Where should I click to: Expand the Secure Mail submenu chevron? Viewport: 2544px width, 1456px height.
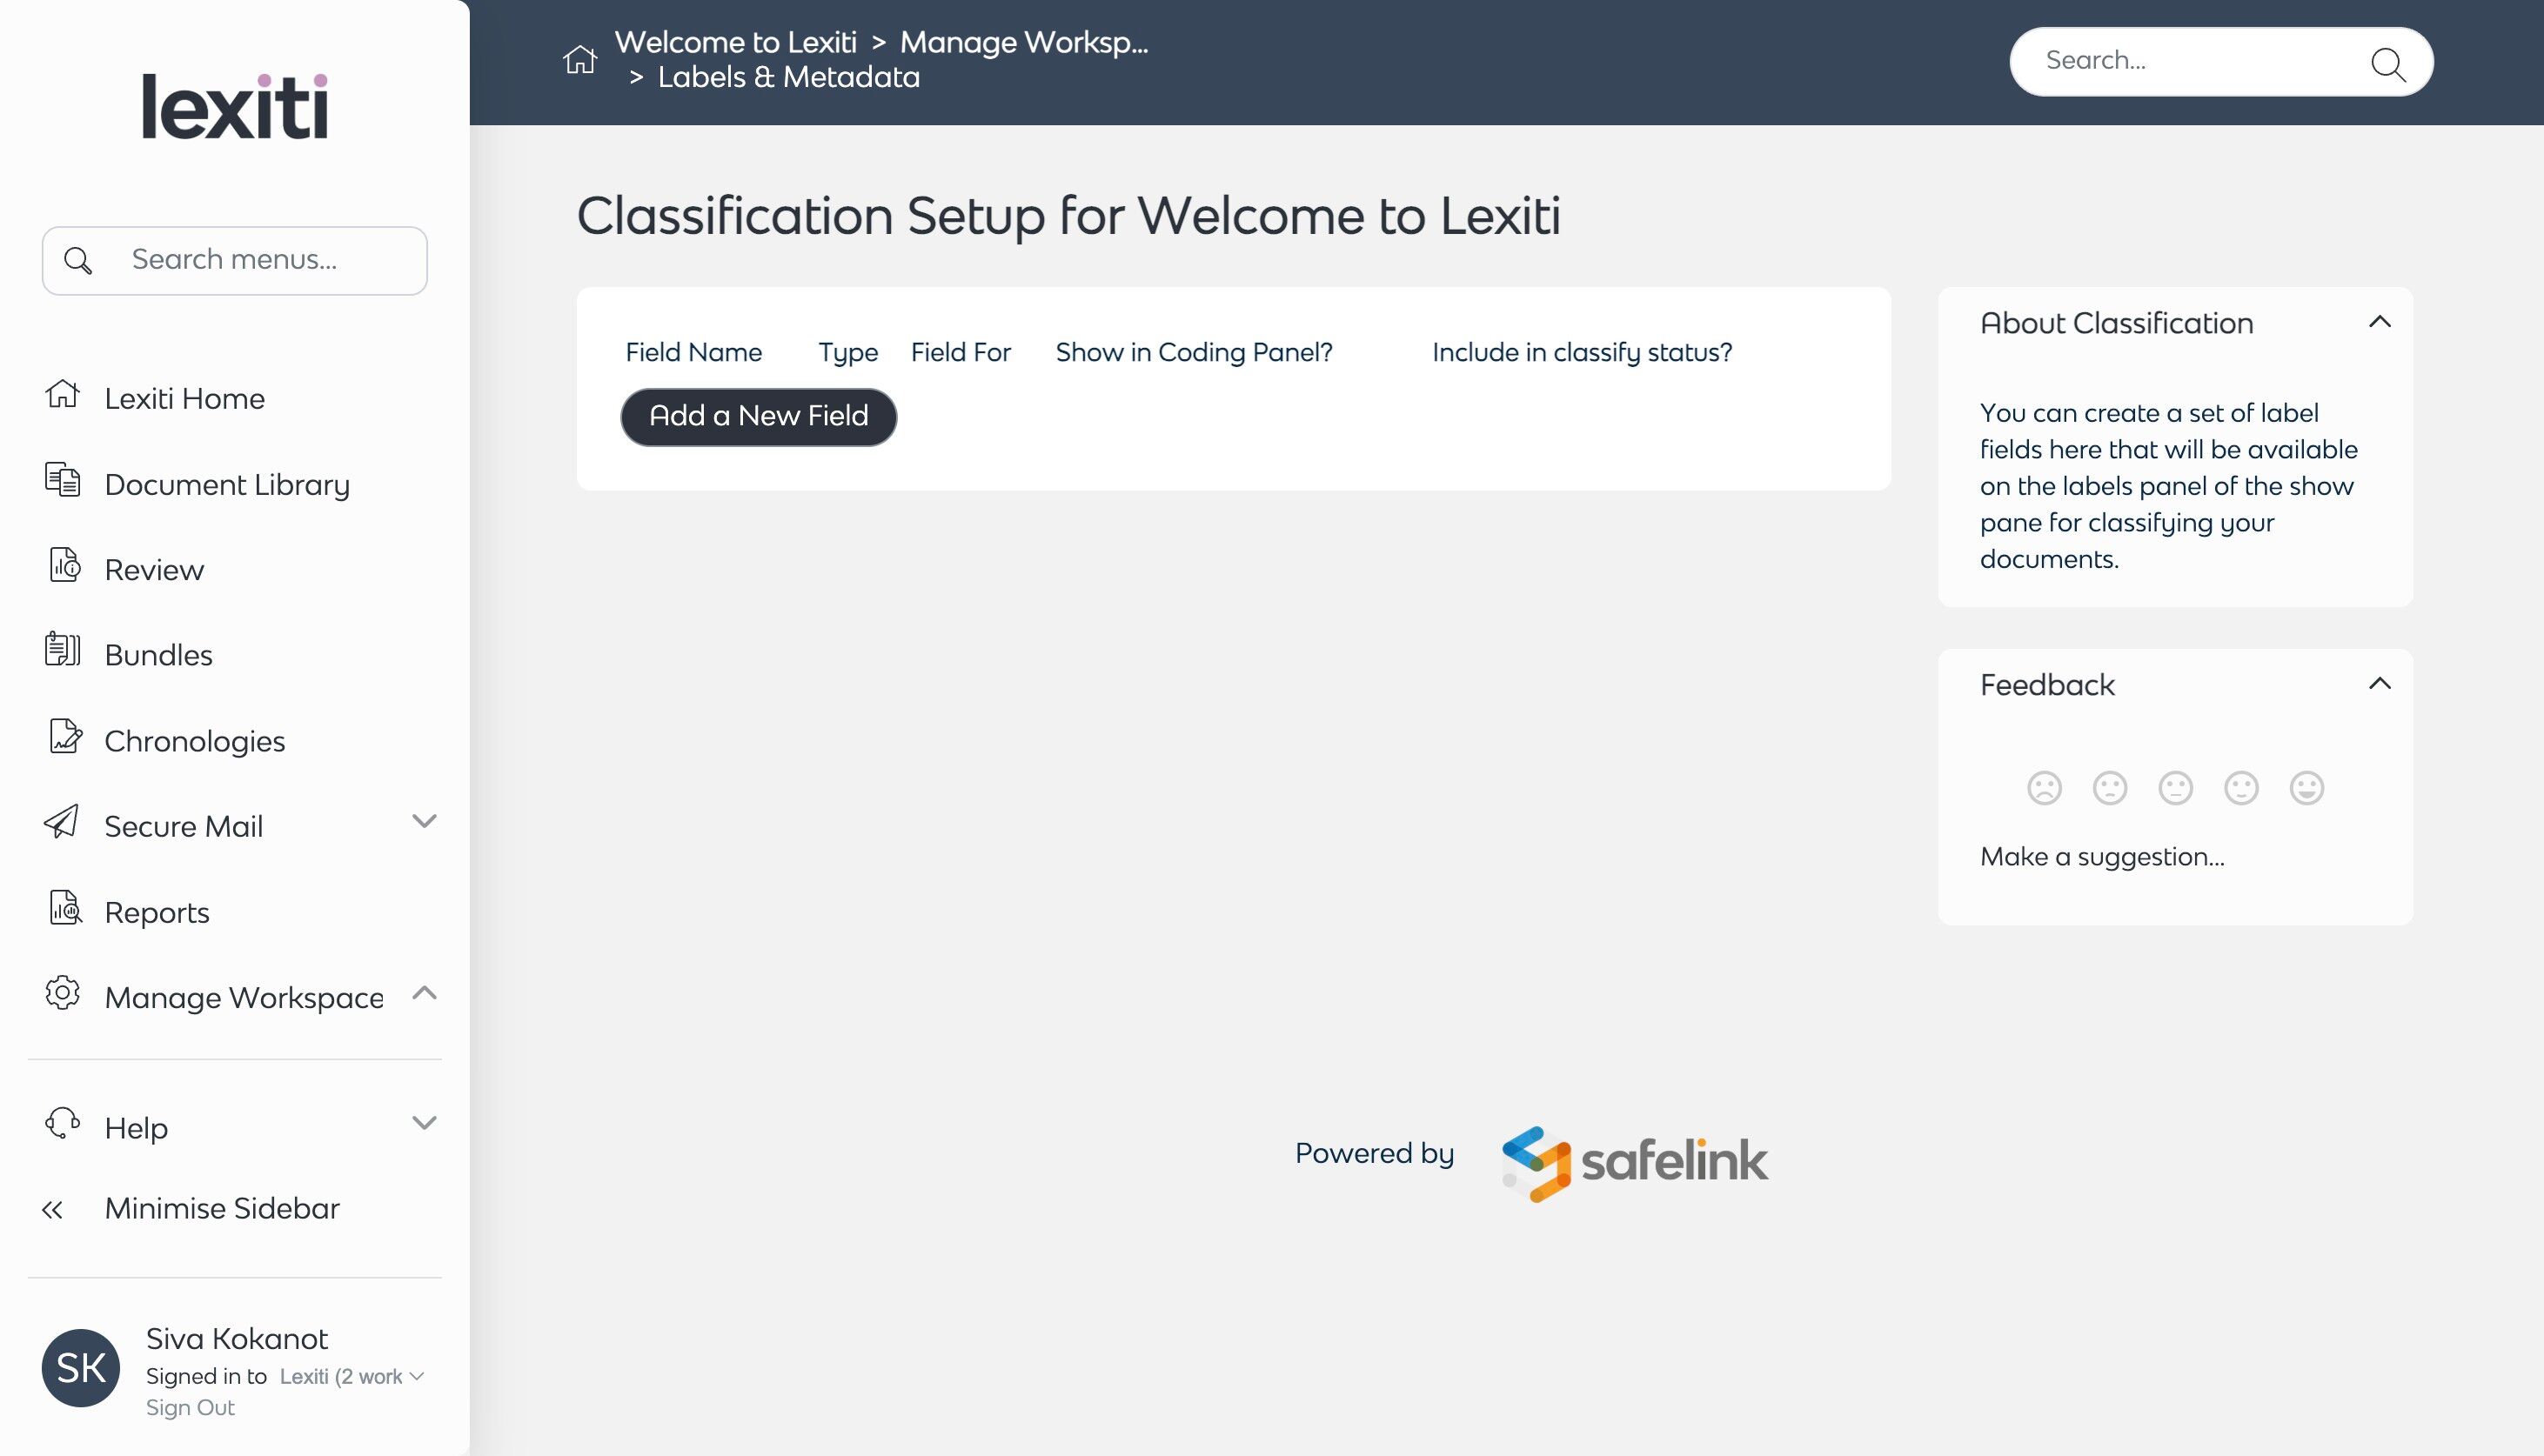pos(424,822)
